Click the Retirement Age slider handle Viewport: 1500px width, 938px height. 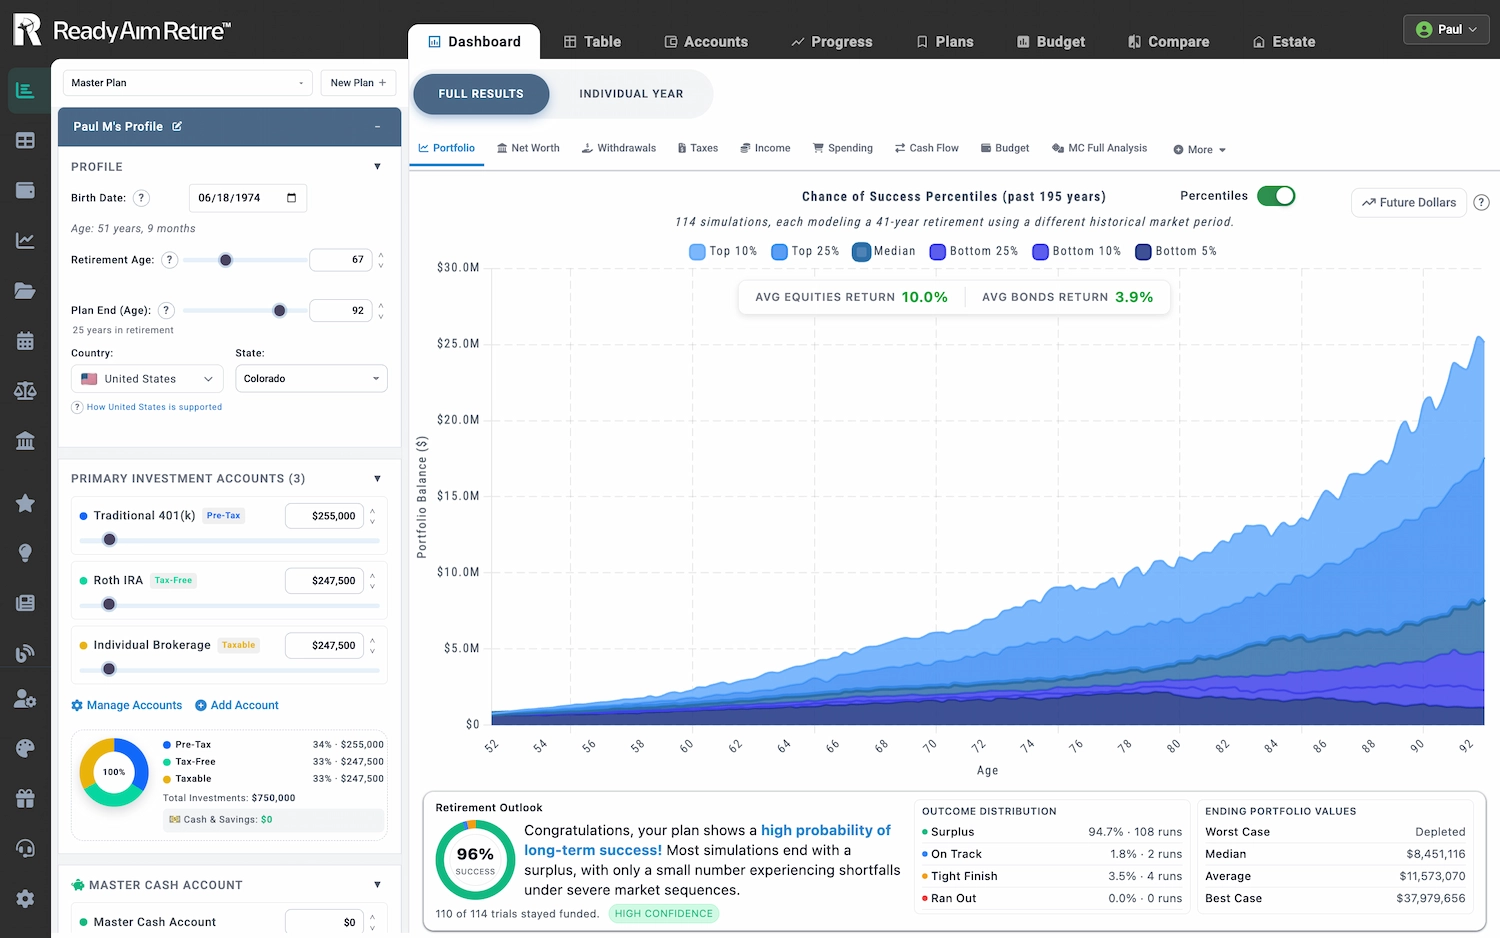(226, 260)
